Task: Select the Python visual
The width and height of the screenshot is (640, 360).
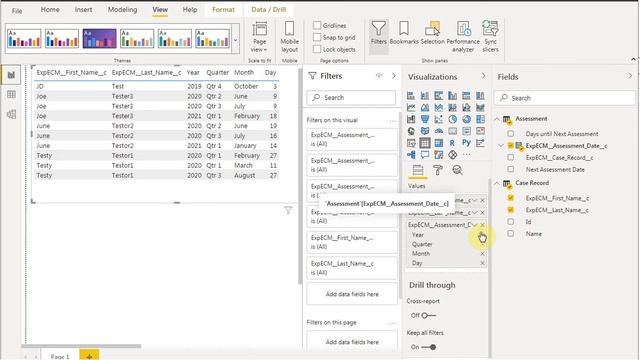Action: (x=467, y=143)
